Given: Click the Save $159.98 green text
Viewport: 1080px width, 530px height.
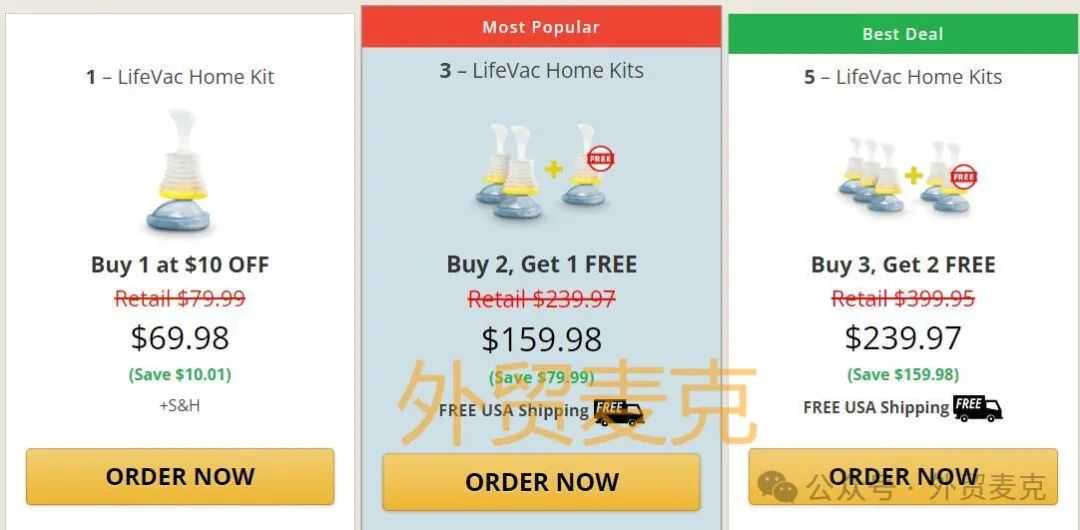Looking at the screenshot, I should click(x=903, y=374).
